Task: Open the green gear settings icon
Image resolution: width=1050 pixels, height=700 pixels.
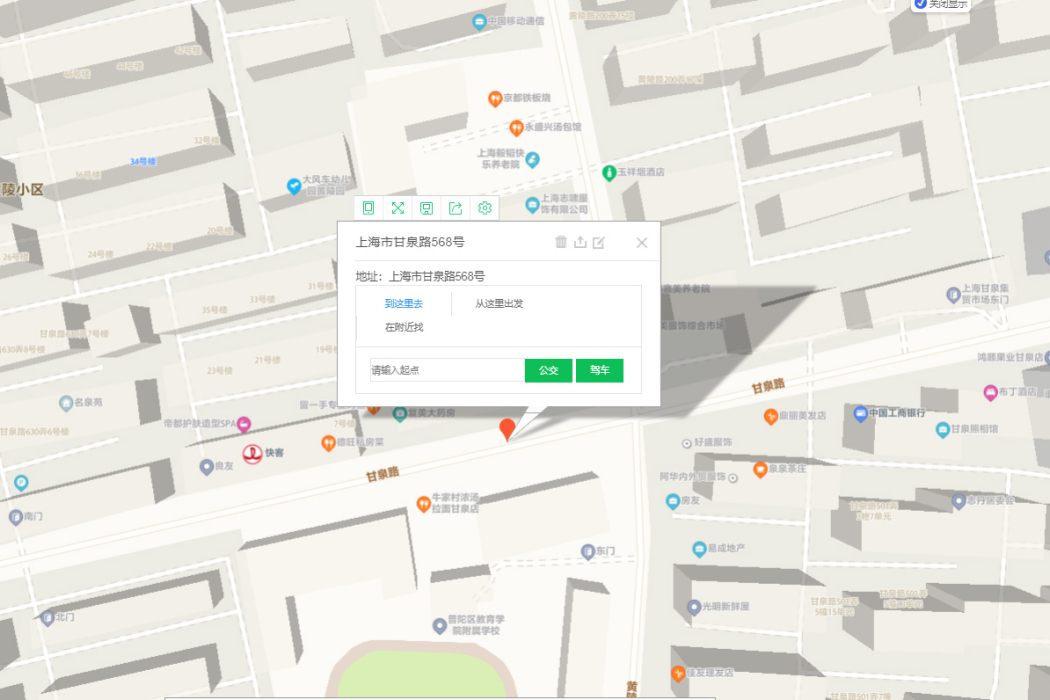Action: click(x=485, y=208)
